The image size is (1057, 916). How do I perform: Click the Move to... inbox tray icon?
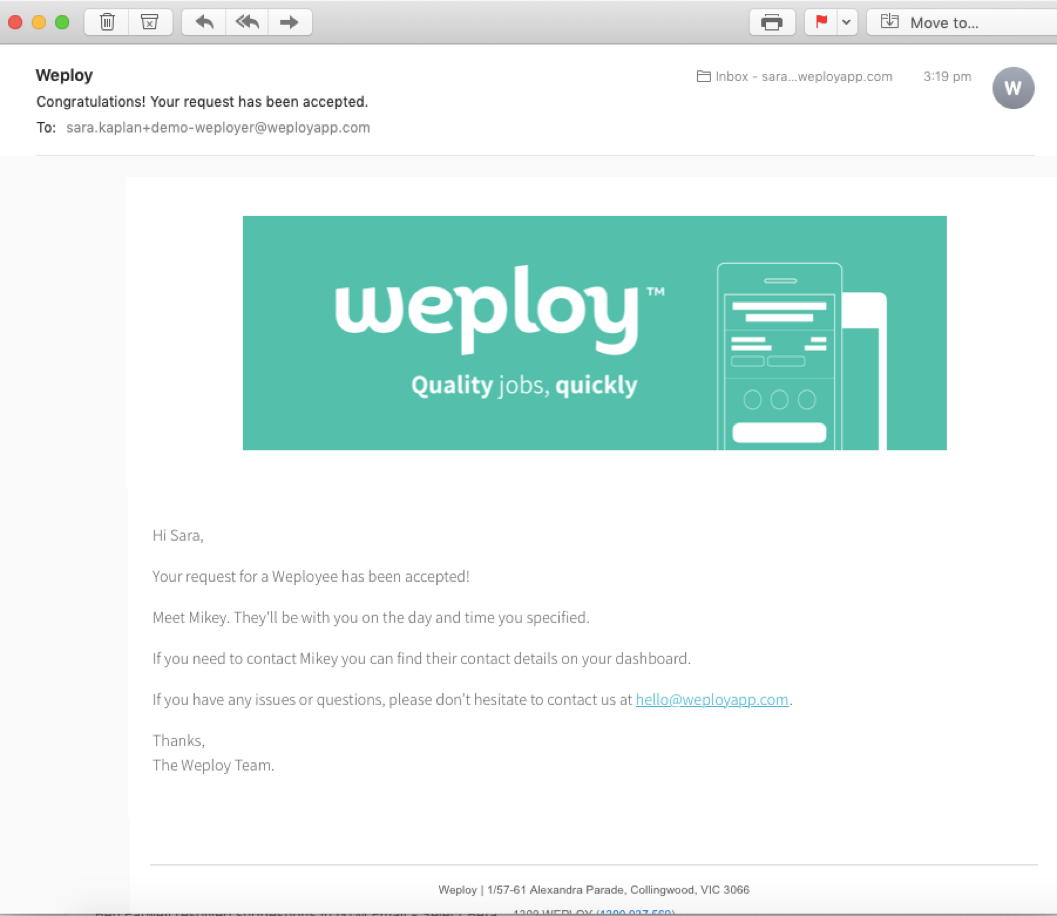click(x=890, y=22)
